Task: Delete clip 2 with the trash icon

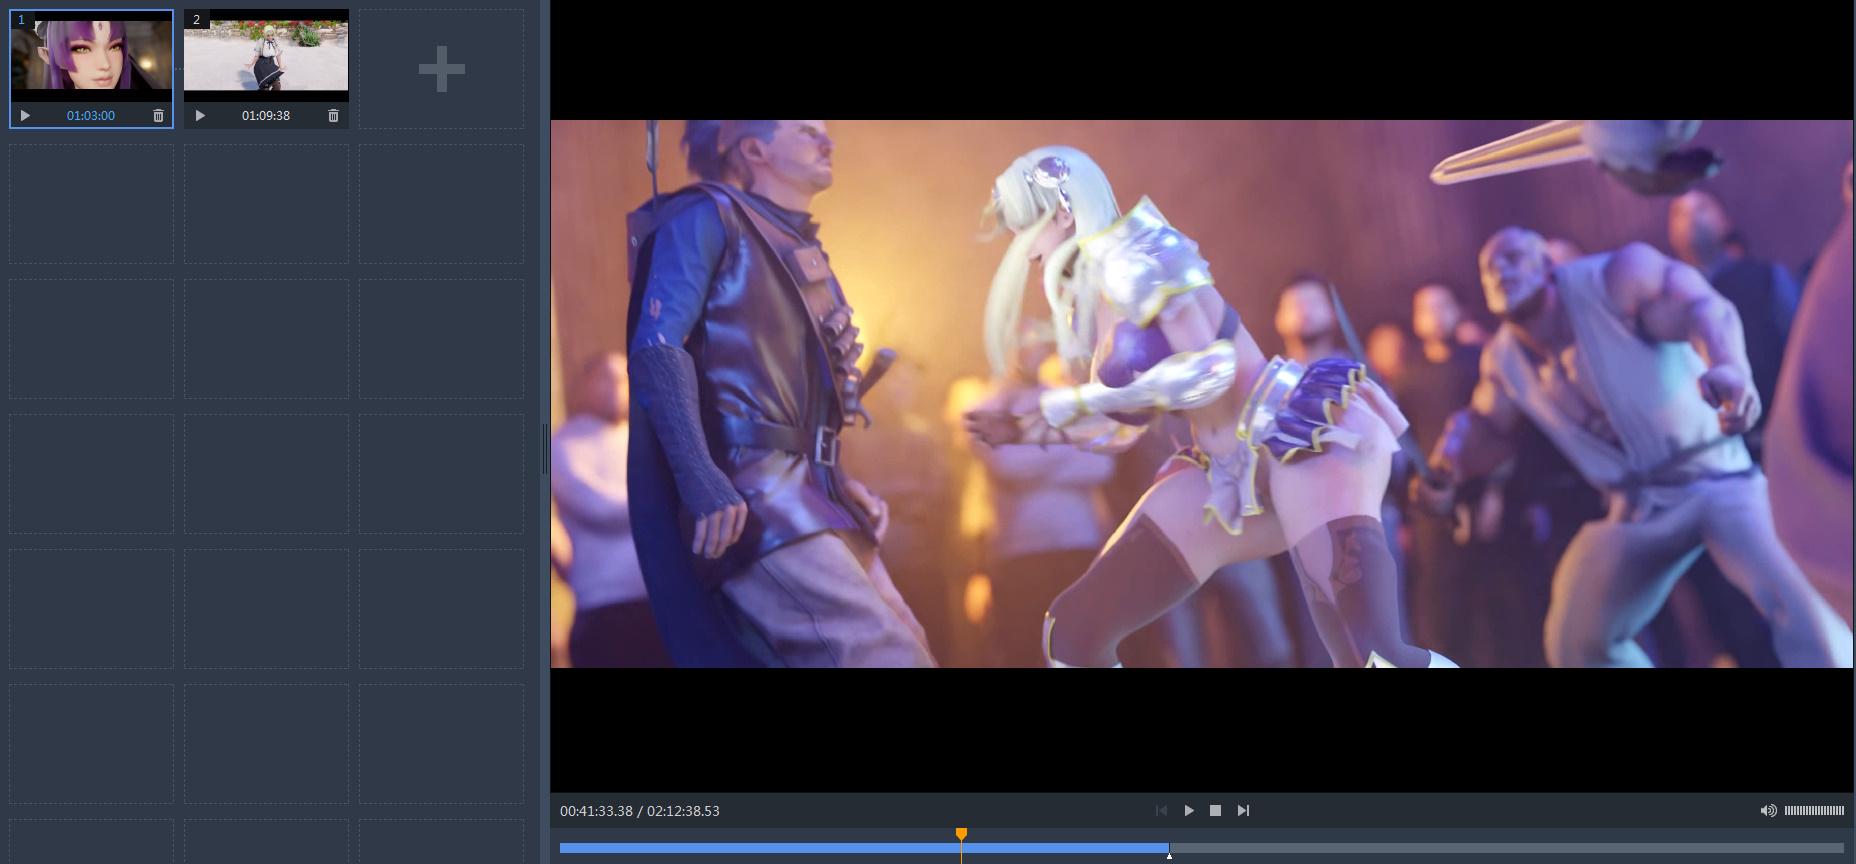Action: (333, 116)
